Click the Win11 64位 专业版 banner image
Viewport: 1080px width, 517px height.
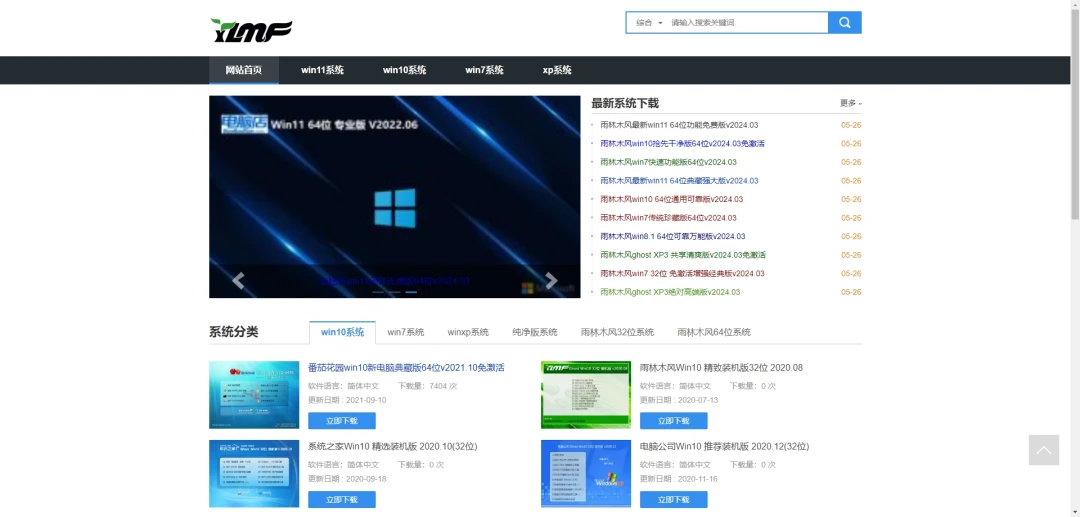tap(395, 197)
